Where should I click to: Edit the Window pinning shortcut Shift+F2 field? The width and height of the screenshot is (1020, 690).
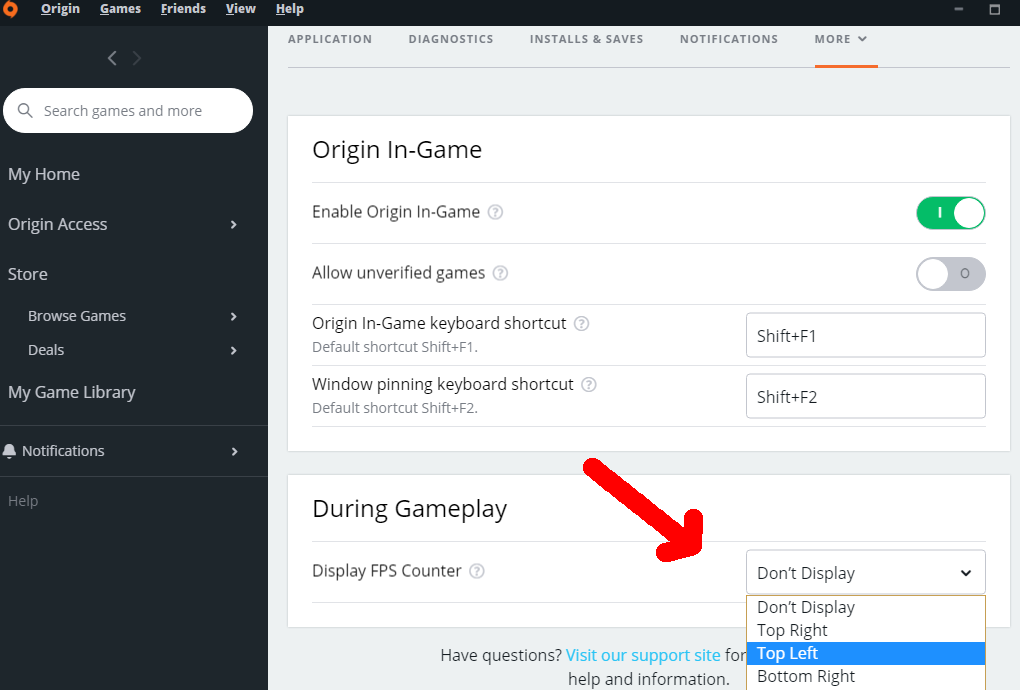(x=865, y=397)
